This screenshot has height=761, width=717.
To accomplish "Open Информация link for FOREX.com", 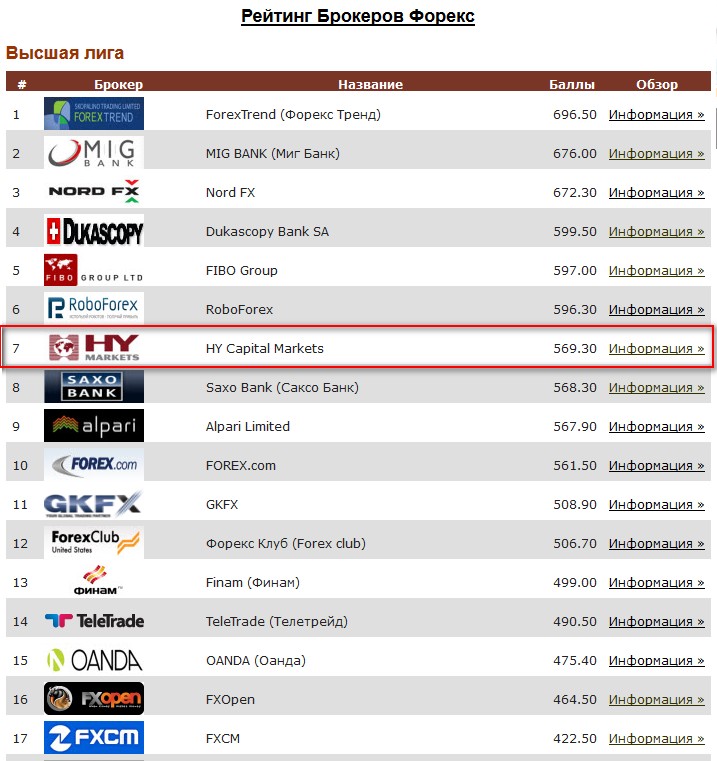I will click(656, 465).
